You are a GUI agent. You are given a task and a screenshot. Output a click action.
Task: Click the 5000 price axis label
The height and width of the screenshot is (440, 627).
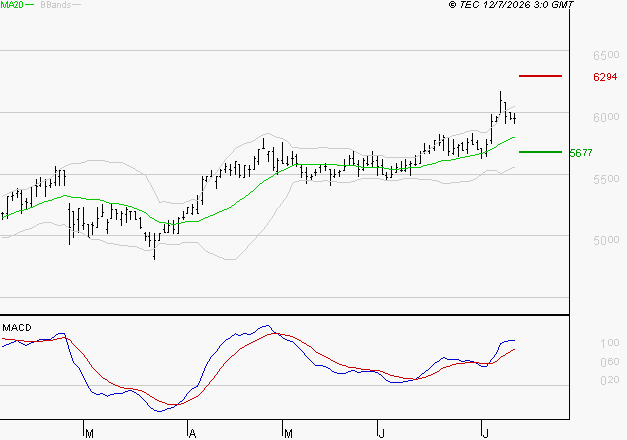click(x=606, y=240)
